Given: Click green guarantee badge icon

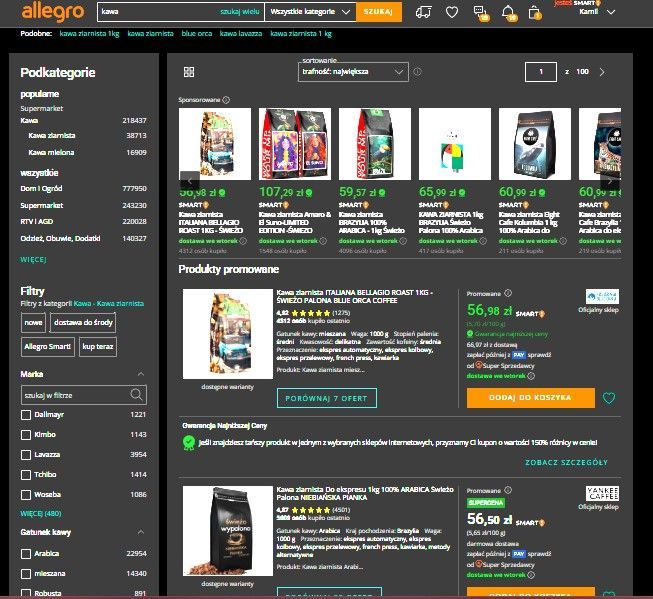Looking at the screenshot, I should pyautogui.click(x=189, y=442).
